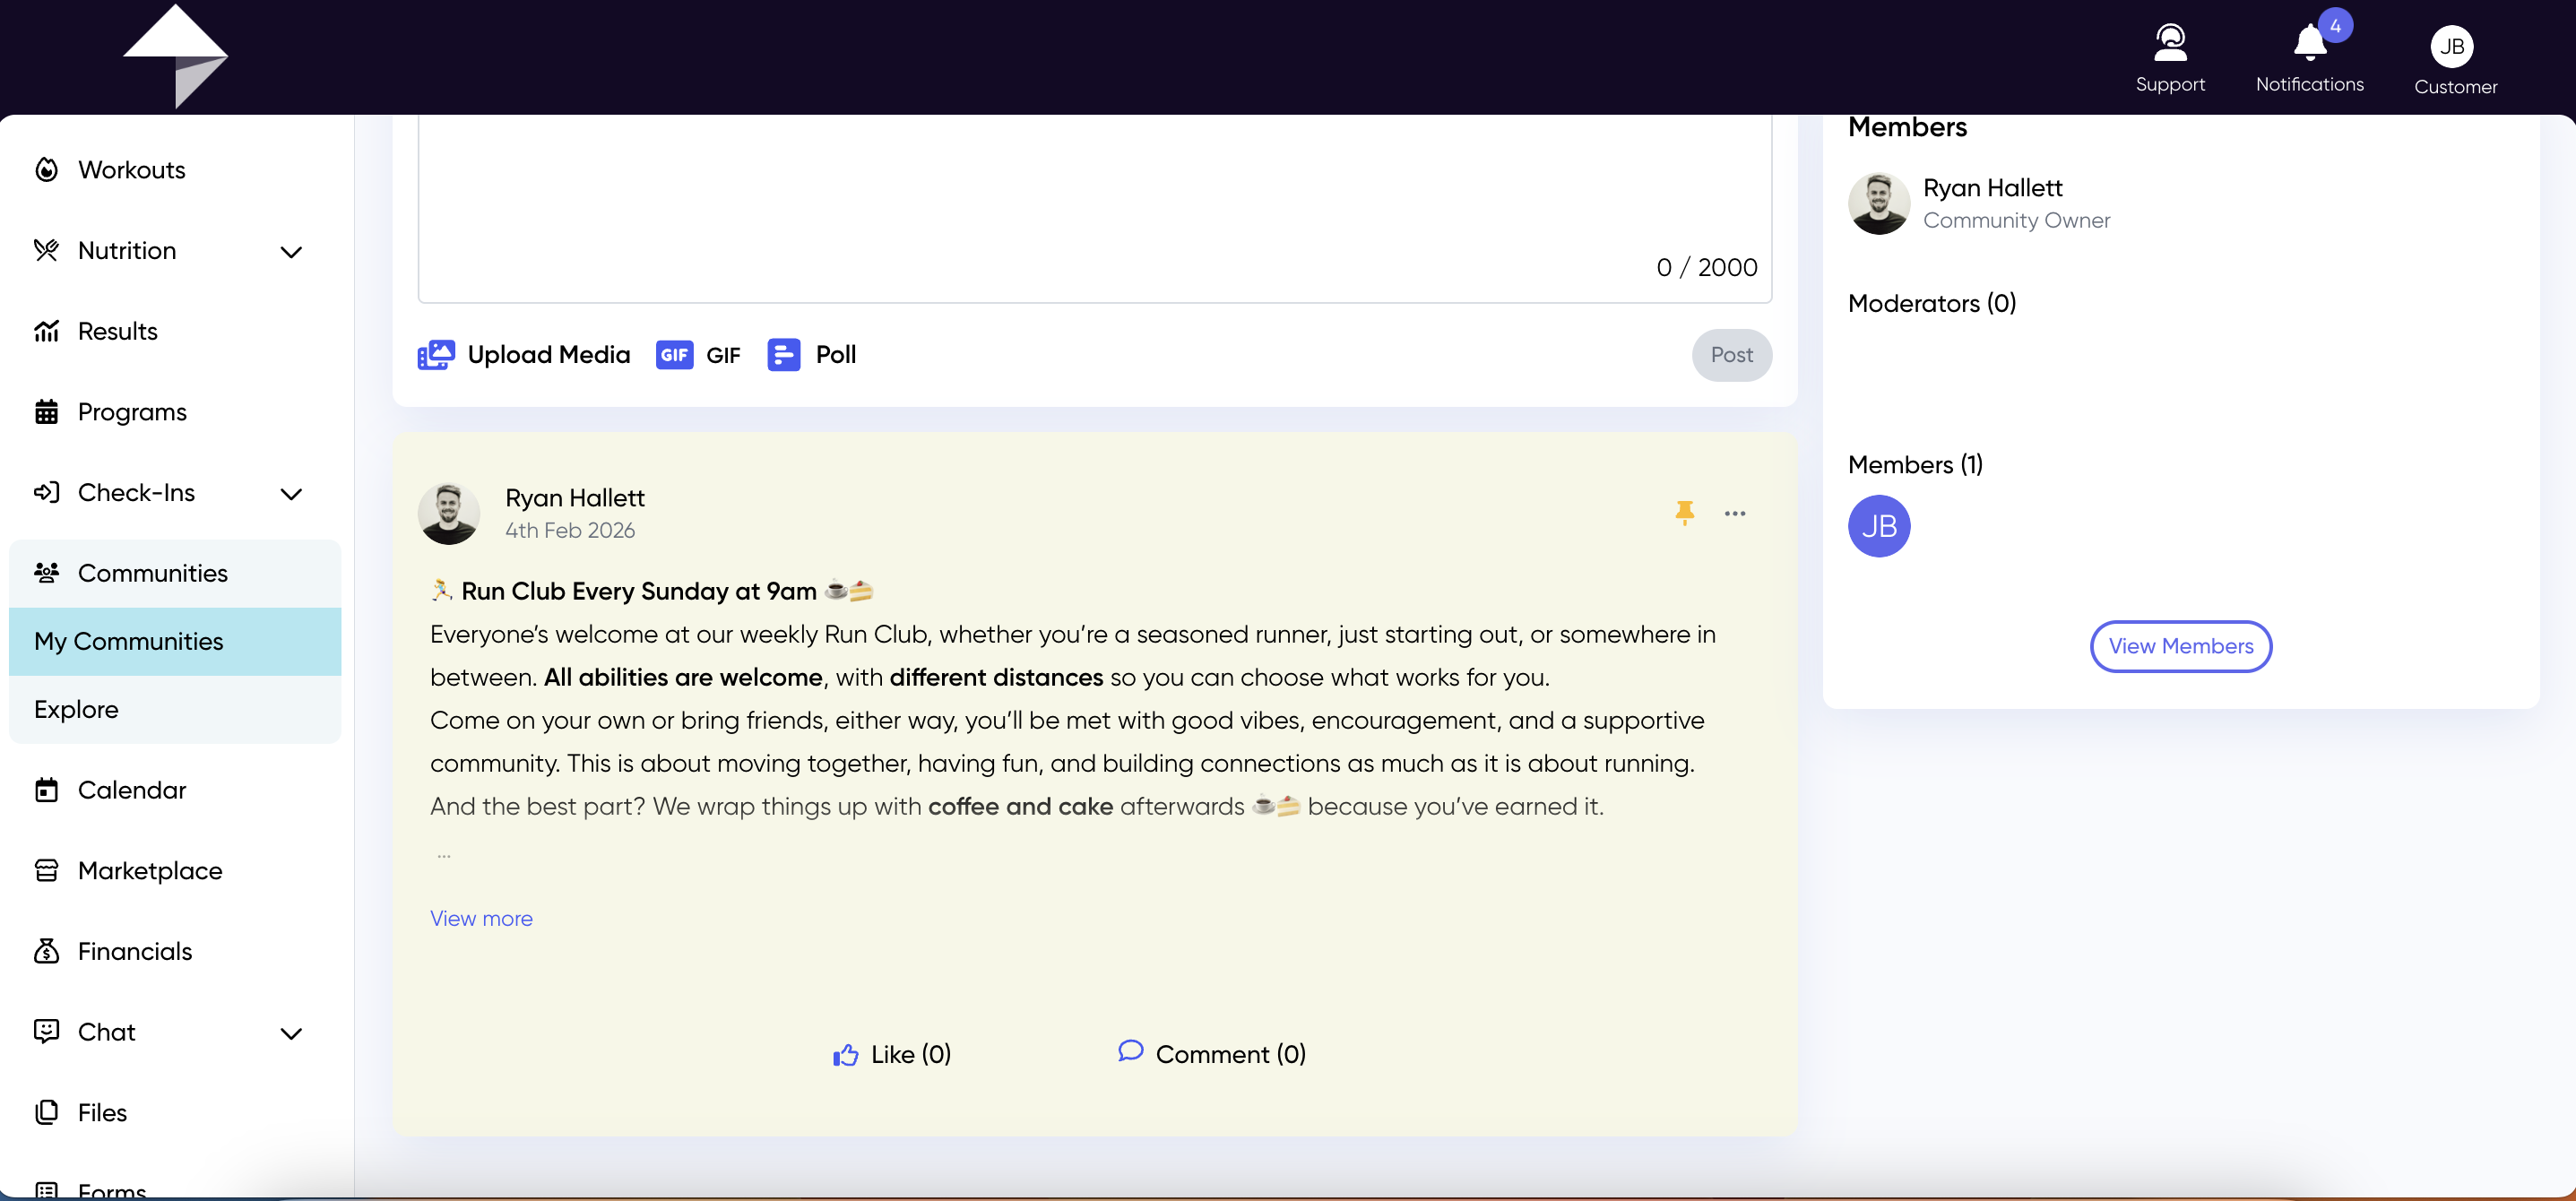
Task: Click the Programs calendar icon
Action: (x=46, y=412)
